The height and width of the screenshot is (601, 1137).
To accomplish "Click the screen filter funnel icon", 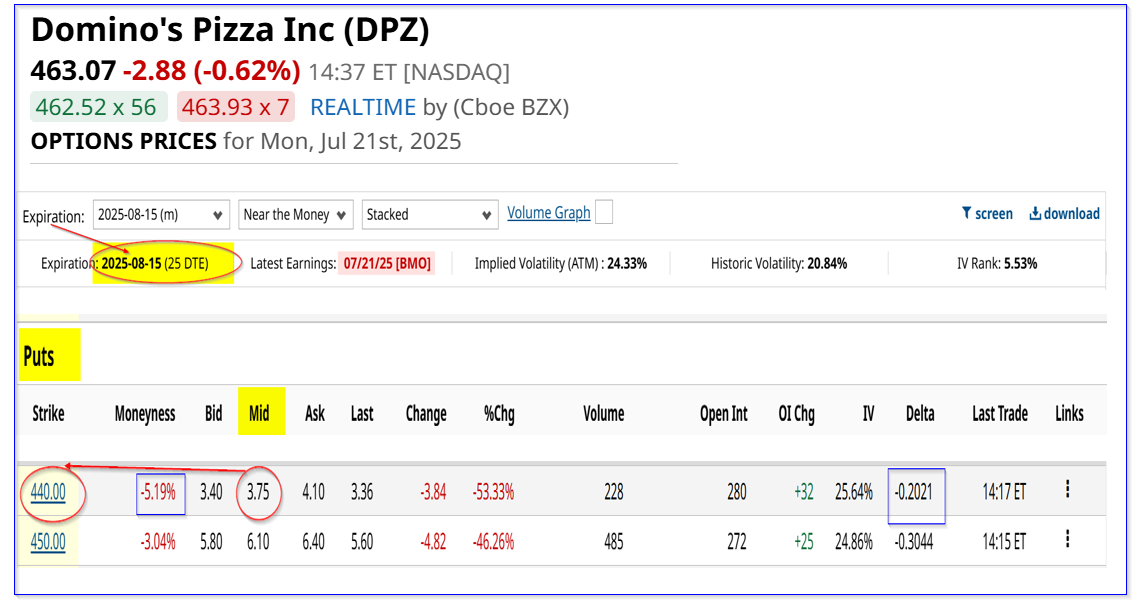I will (x=966, y=212).
